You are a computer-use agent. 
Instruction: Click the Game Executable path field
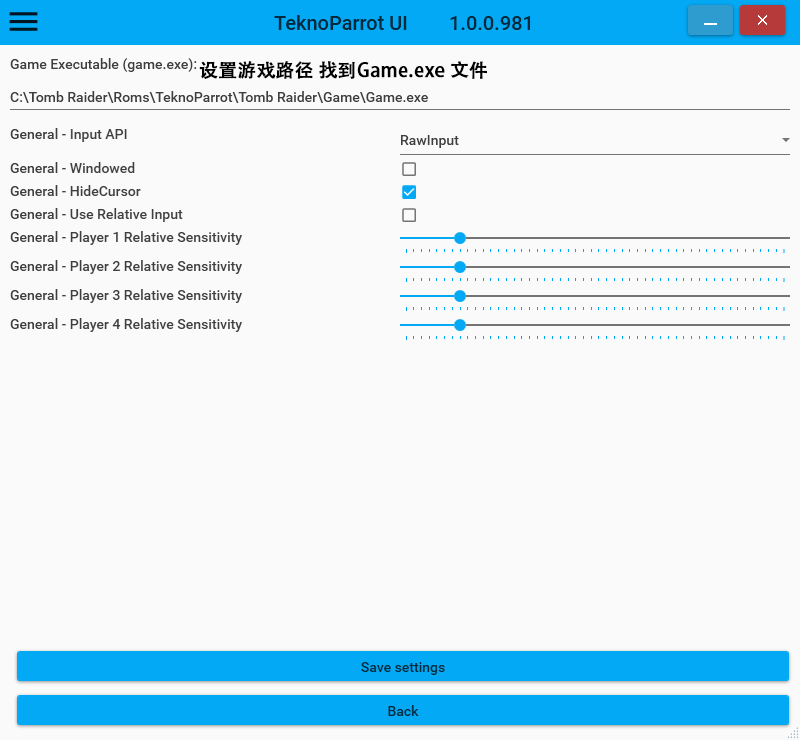coord(400,98)
